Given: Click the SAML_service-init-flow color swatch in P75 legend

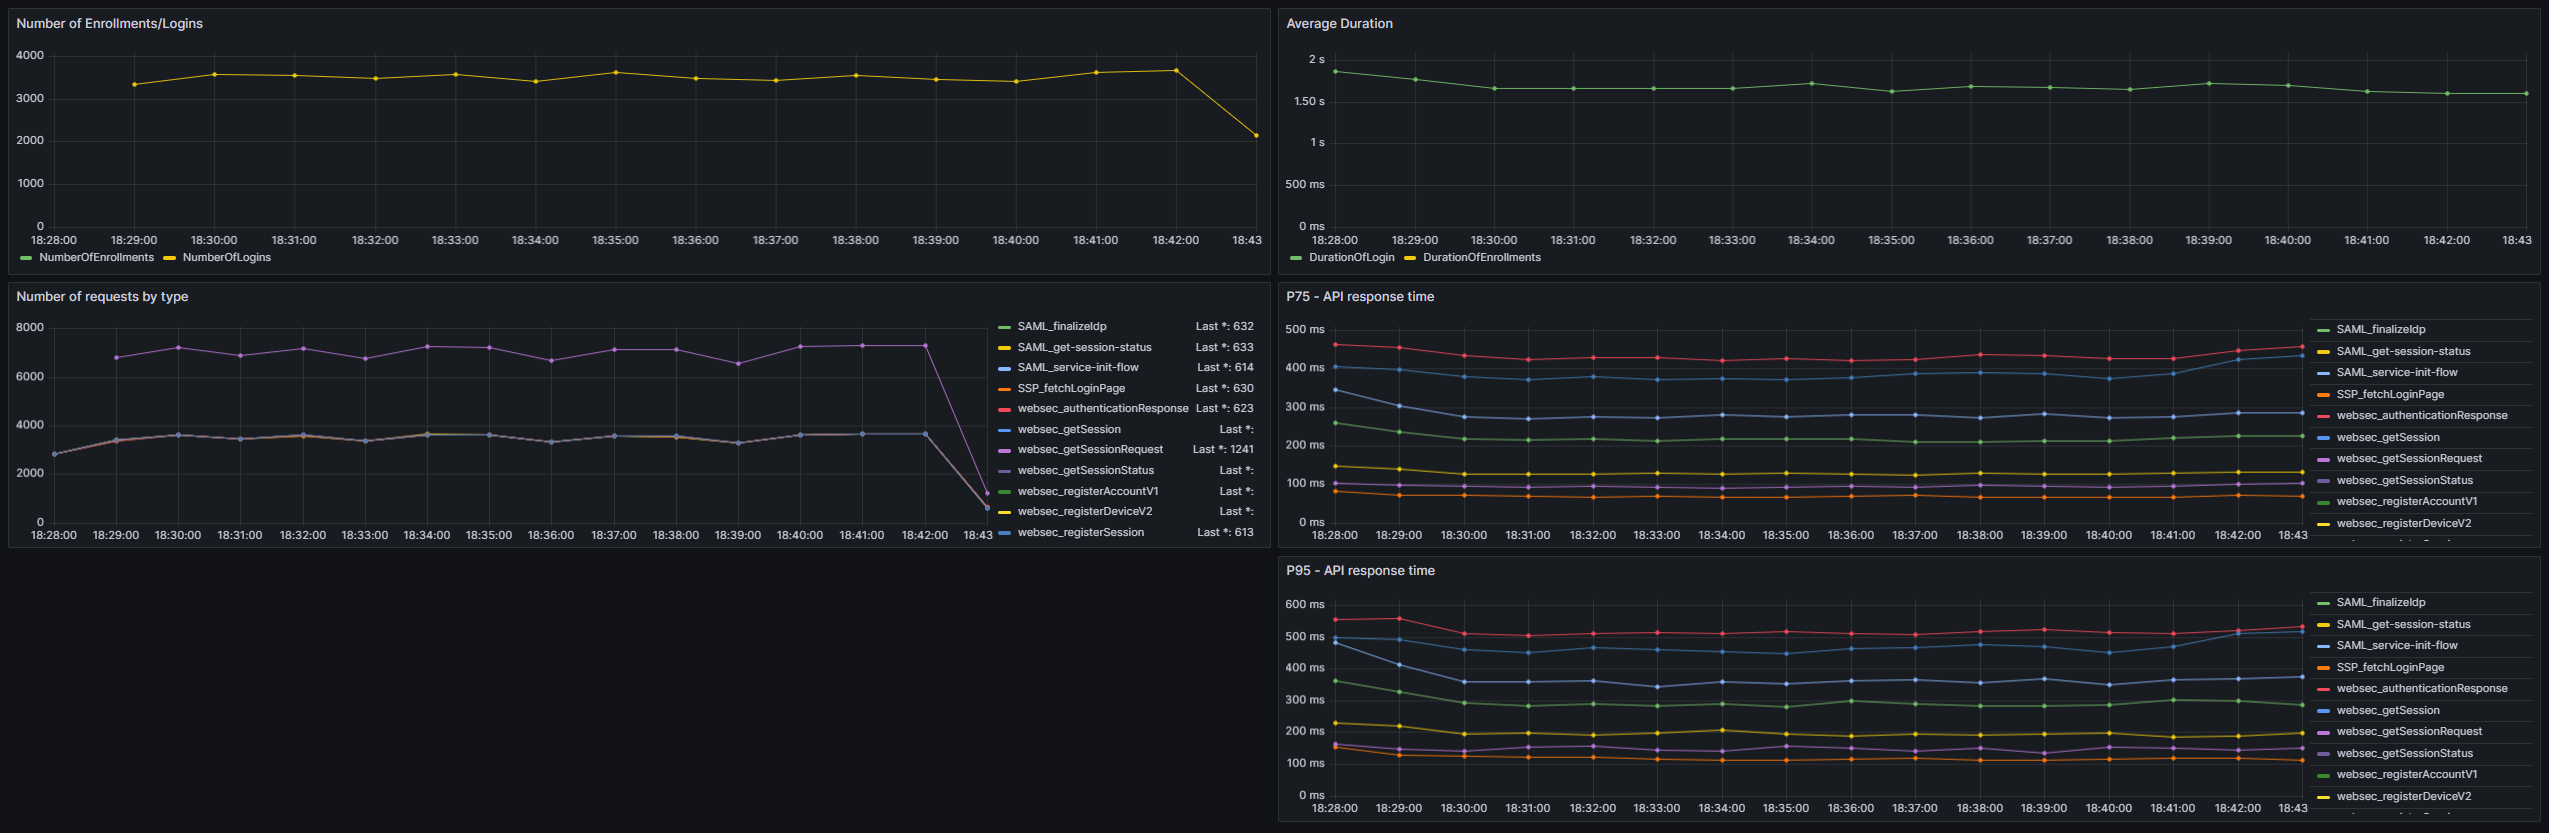Looking at the screenshot, I should click(2323, 374).
